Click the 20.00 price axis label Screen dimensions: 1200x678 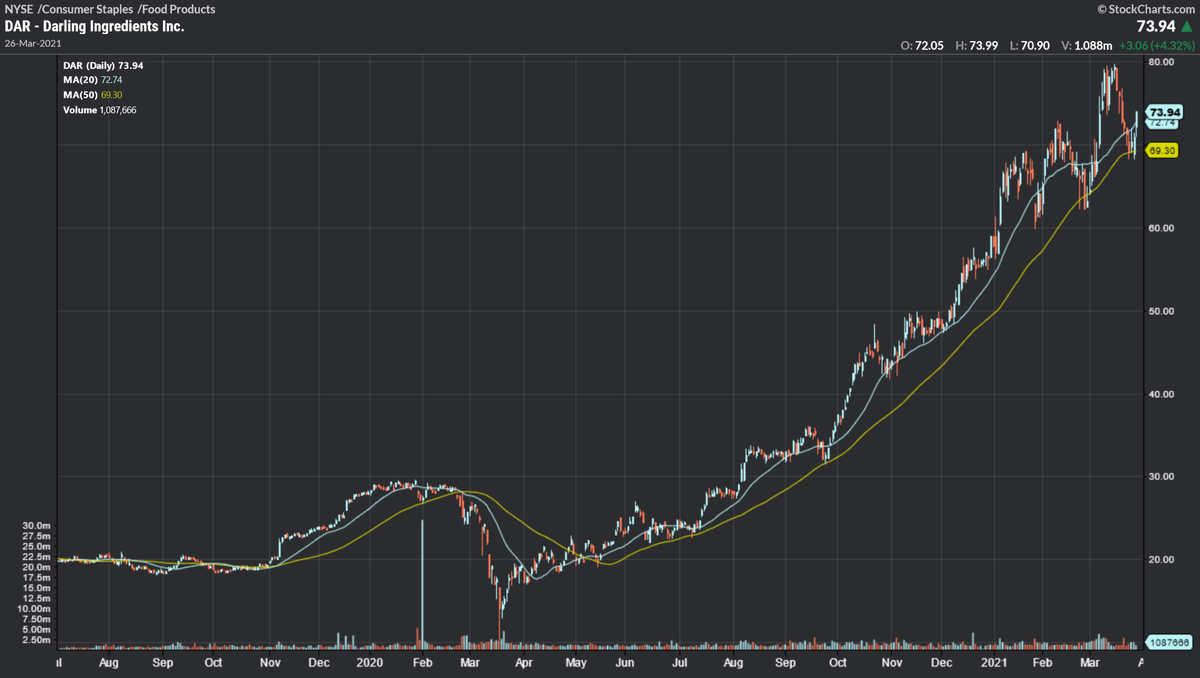1161,560
